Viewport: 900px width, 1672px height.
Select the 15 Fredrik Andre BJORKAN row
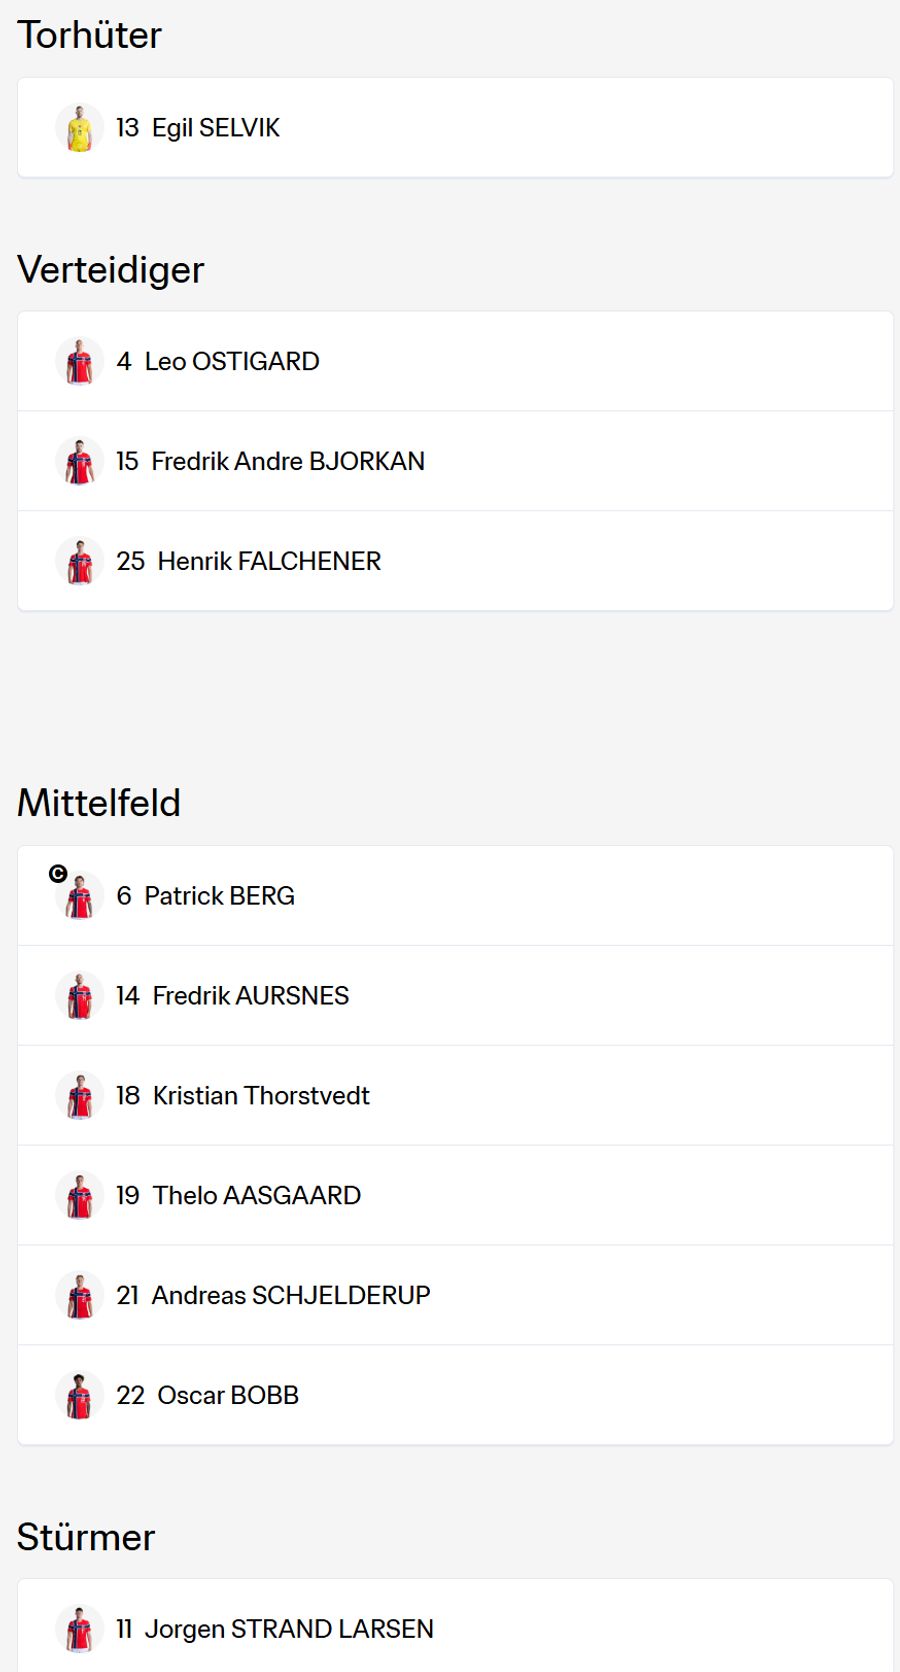click(455, 461)
